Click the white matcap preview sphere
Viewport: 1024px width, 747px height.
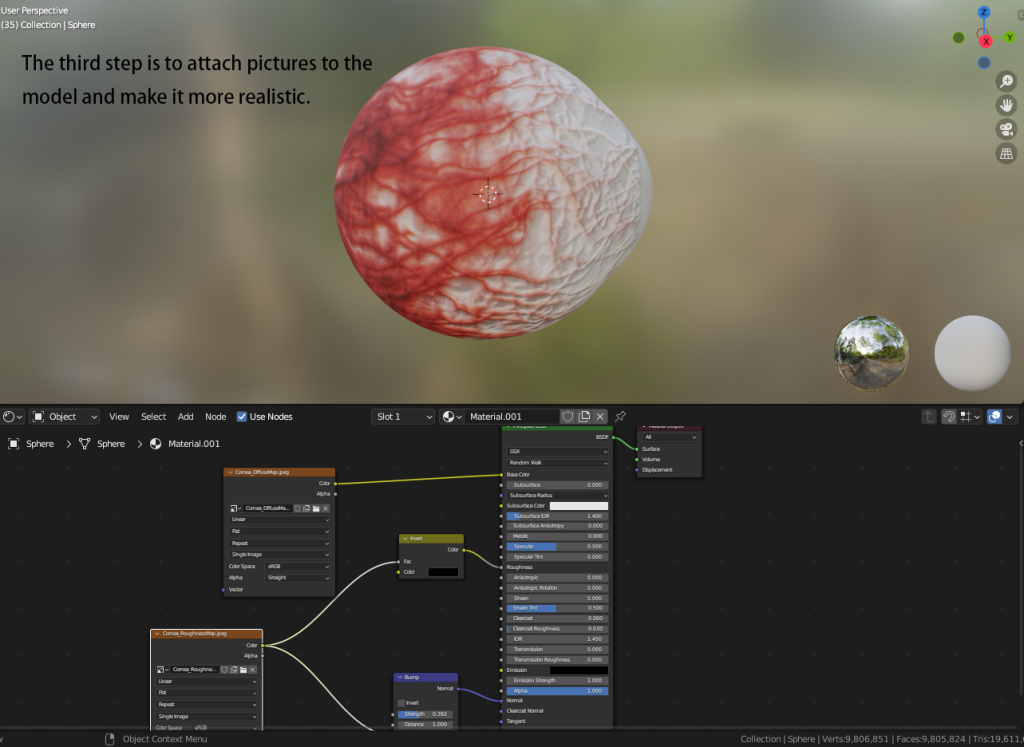click(x=972, y=353)
